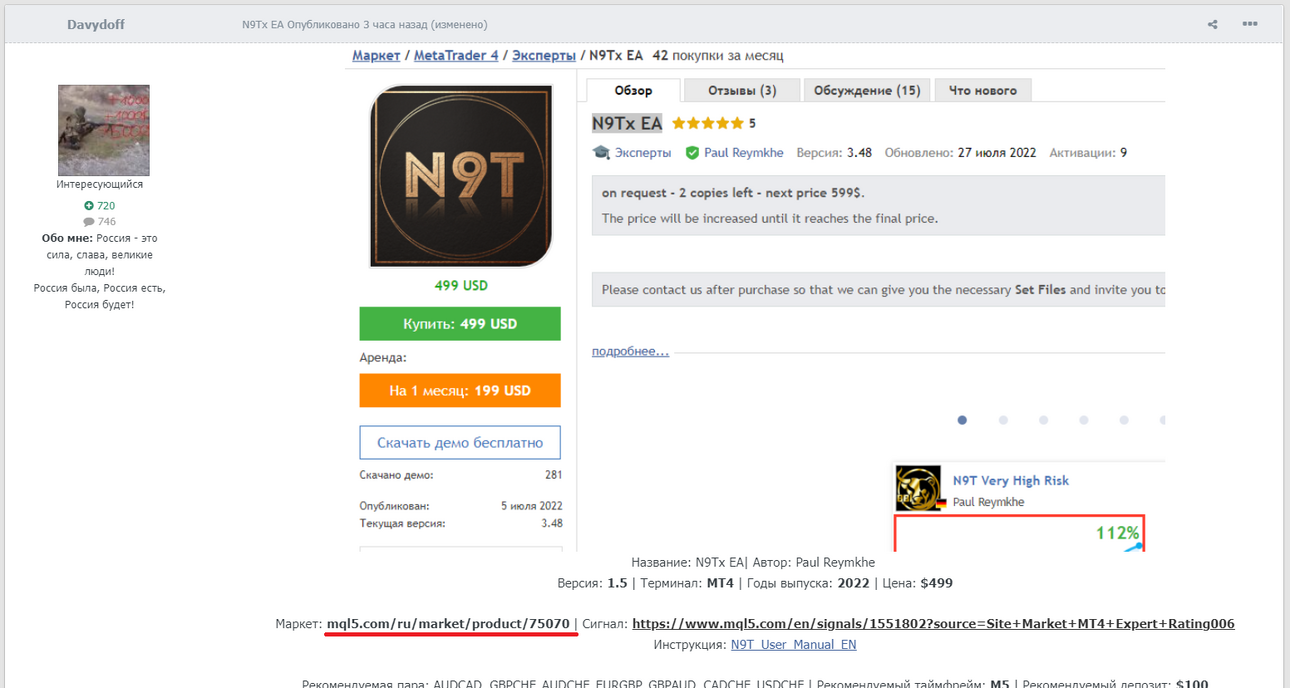Click the graduation cap Experts icon

tap(601, 153)
